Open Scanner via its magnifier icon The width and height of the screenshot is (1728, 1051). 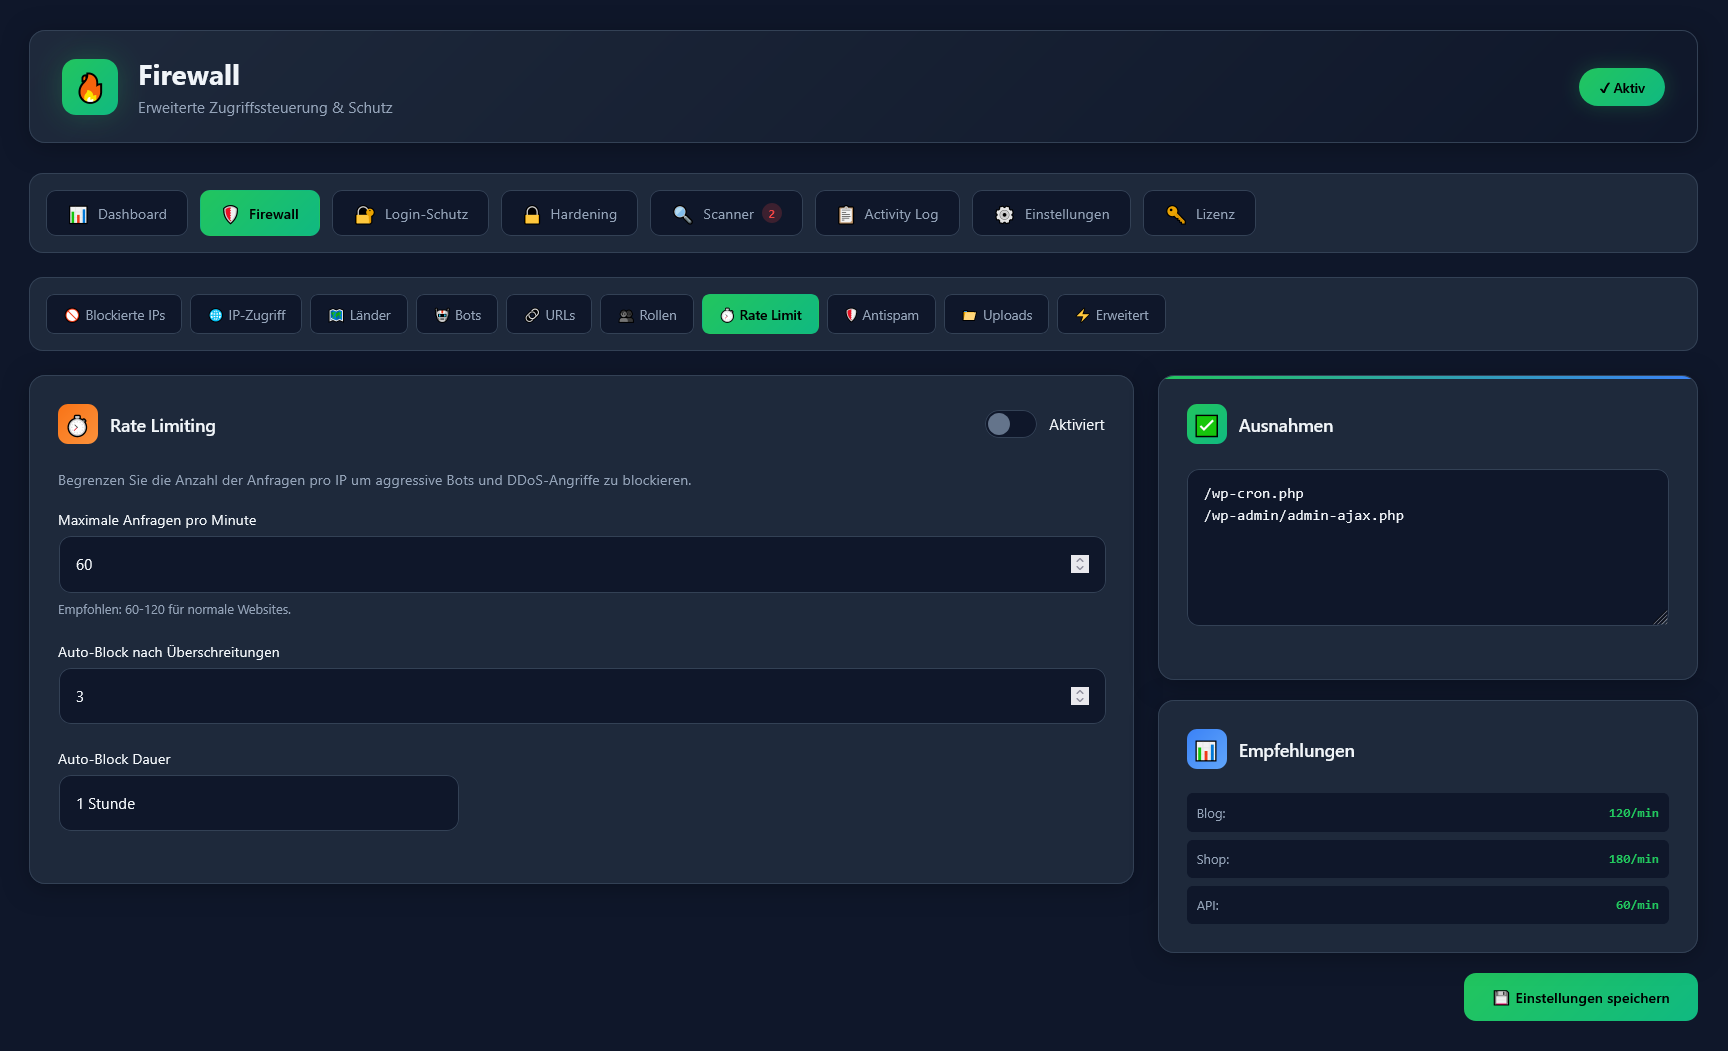click(x=682, y=214)
